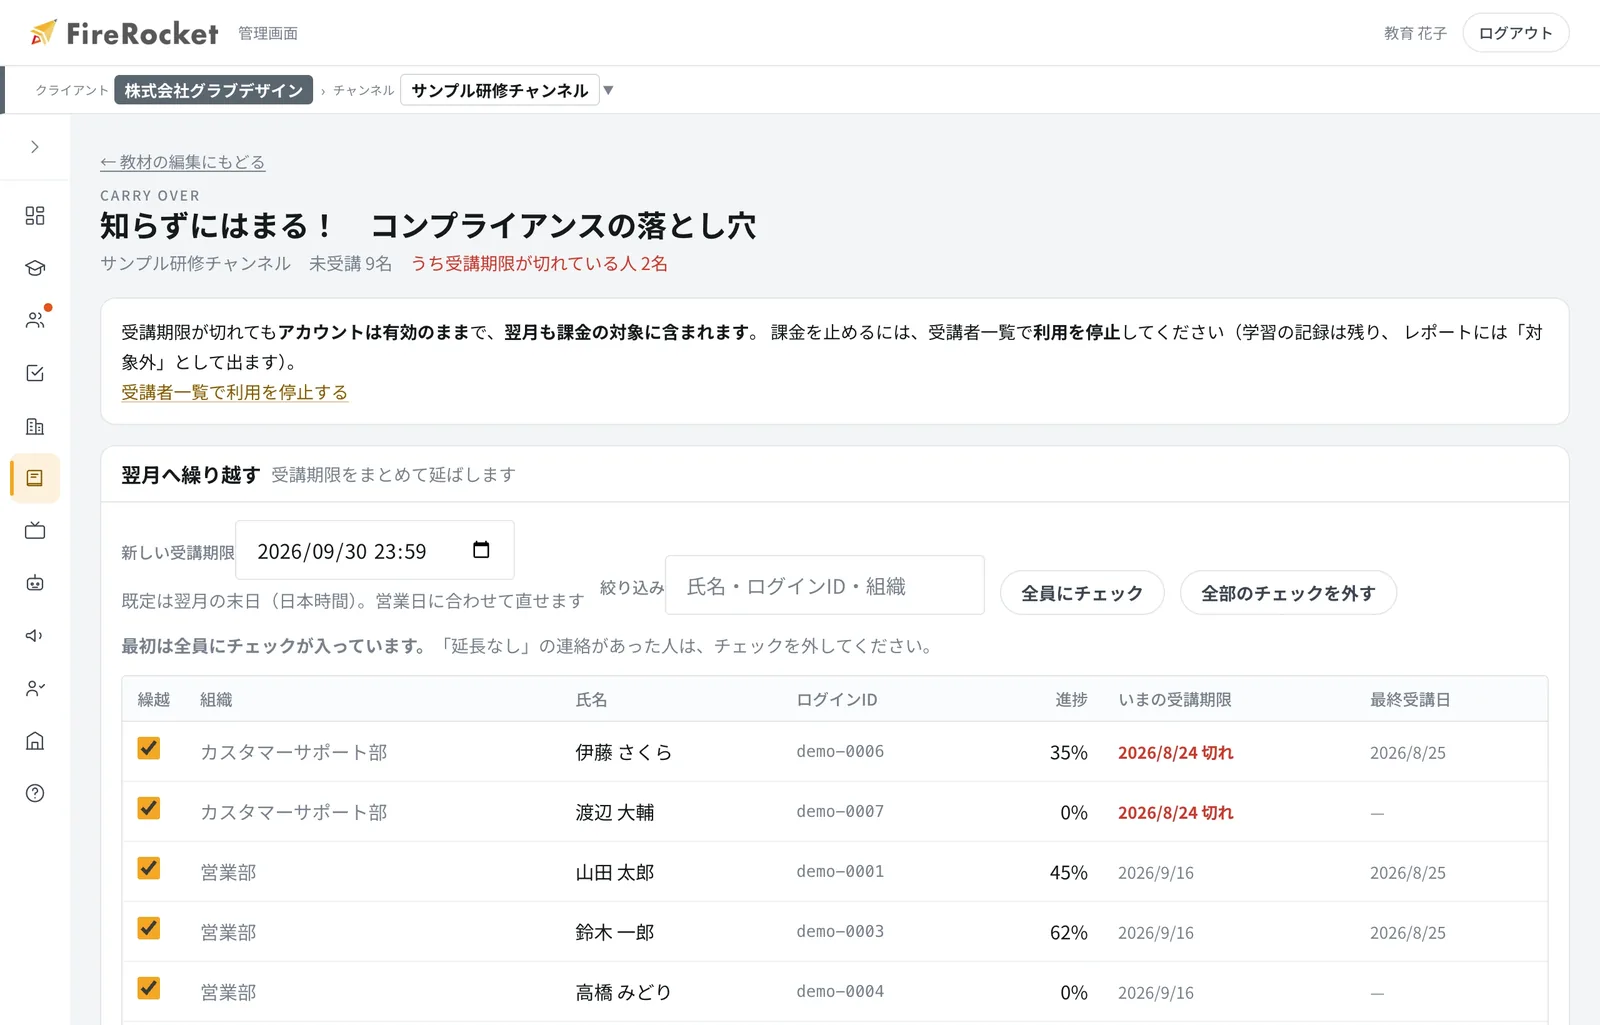Screen dimensions: 1600x1025
Task: Uncheck the checkbox for 伊藤 さくら
Action: (149, 748)
